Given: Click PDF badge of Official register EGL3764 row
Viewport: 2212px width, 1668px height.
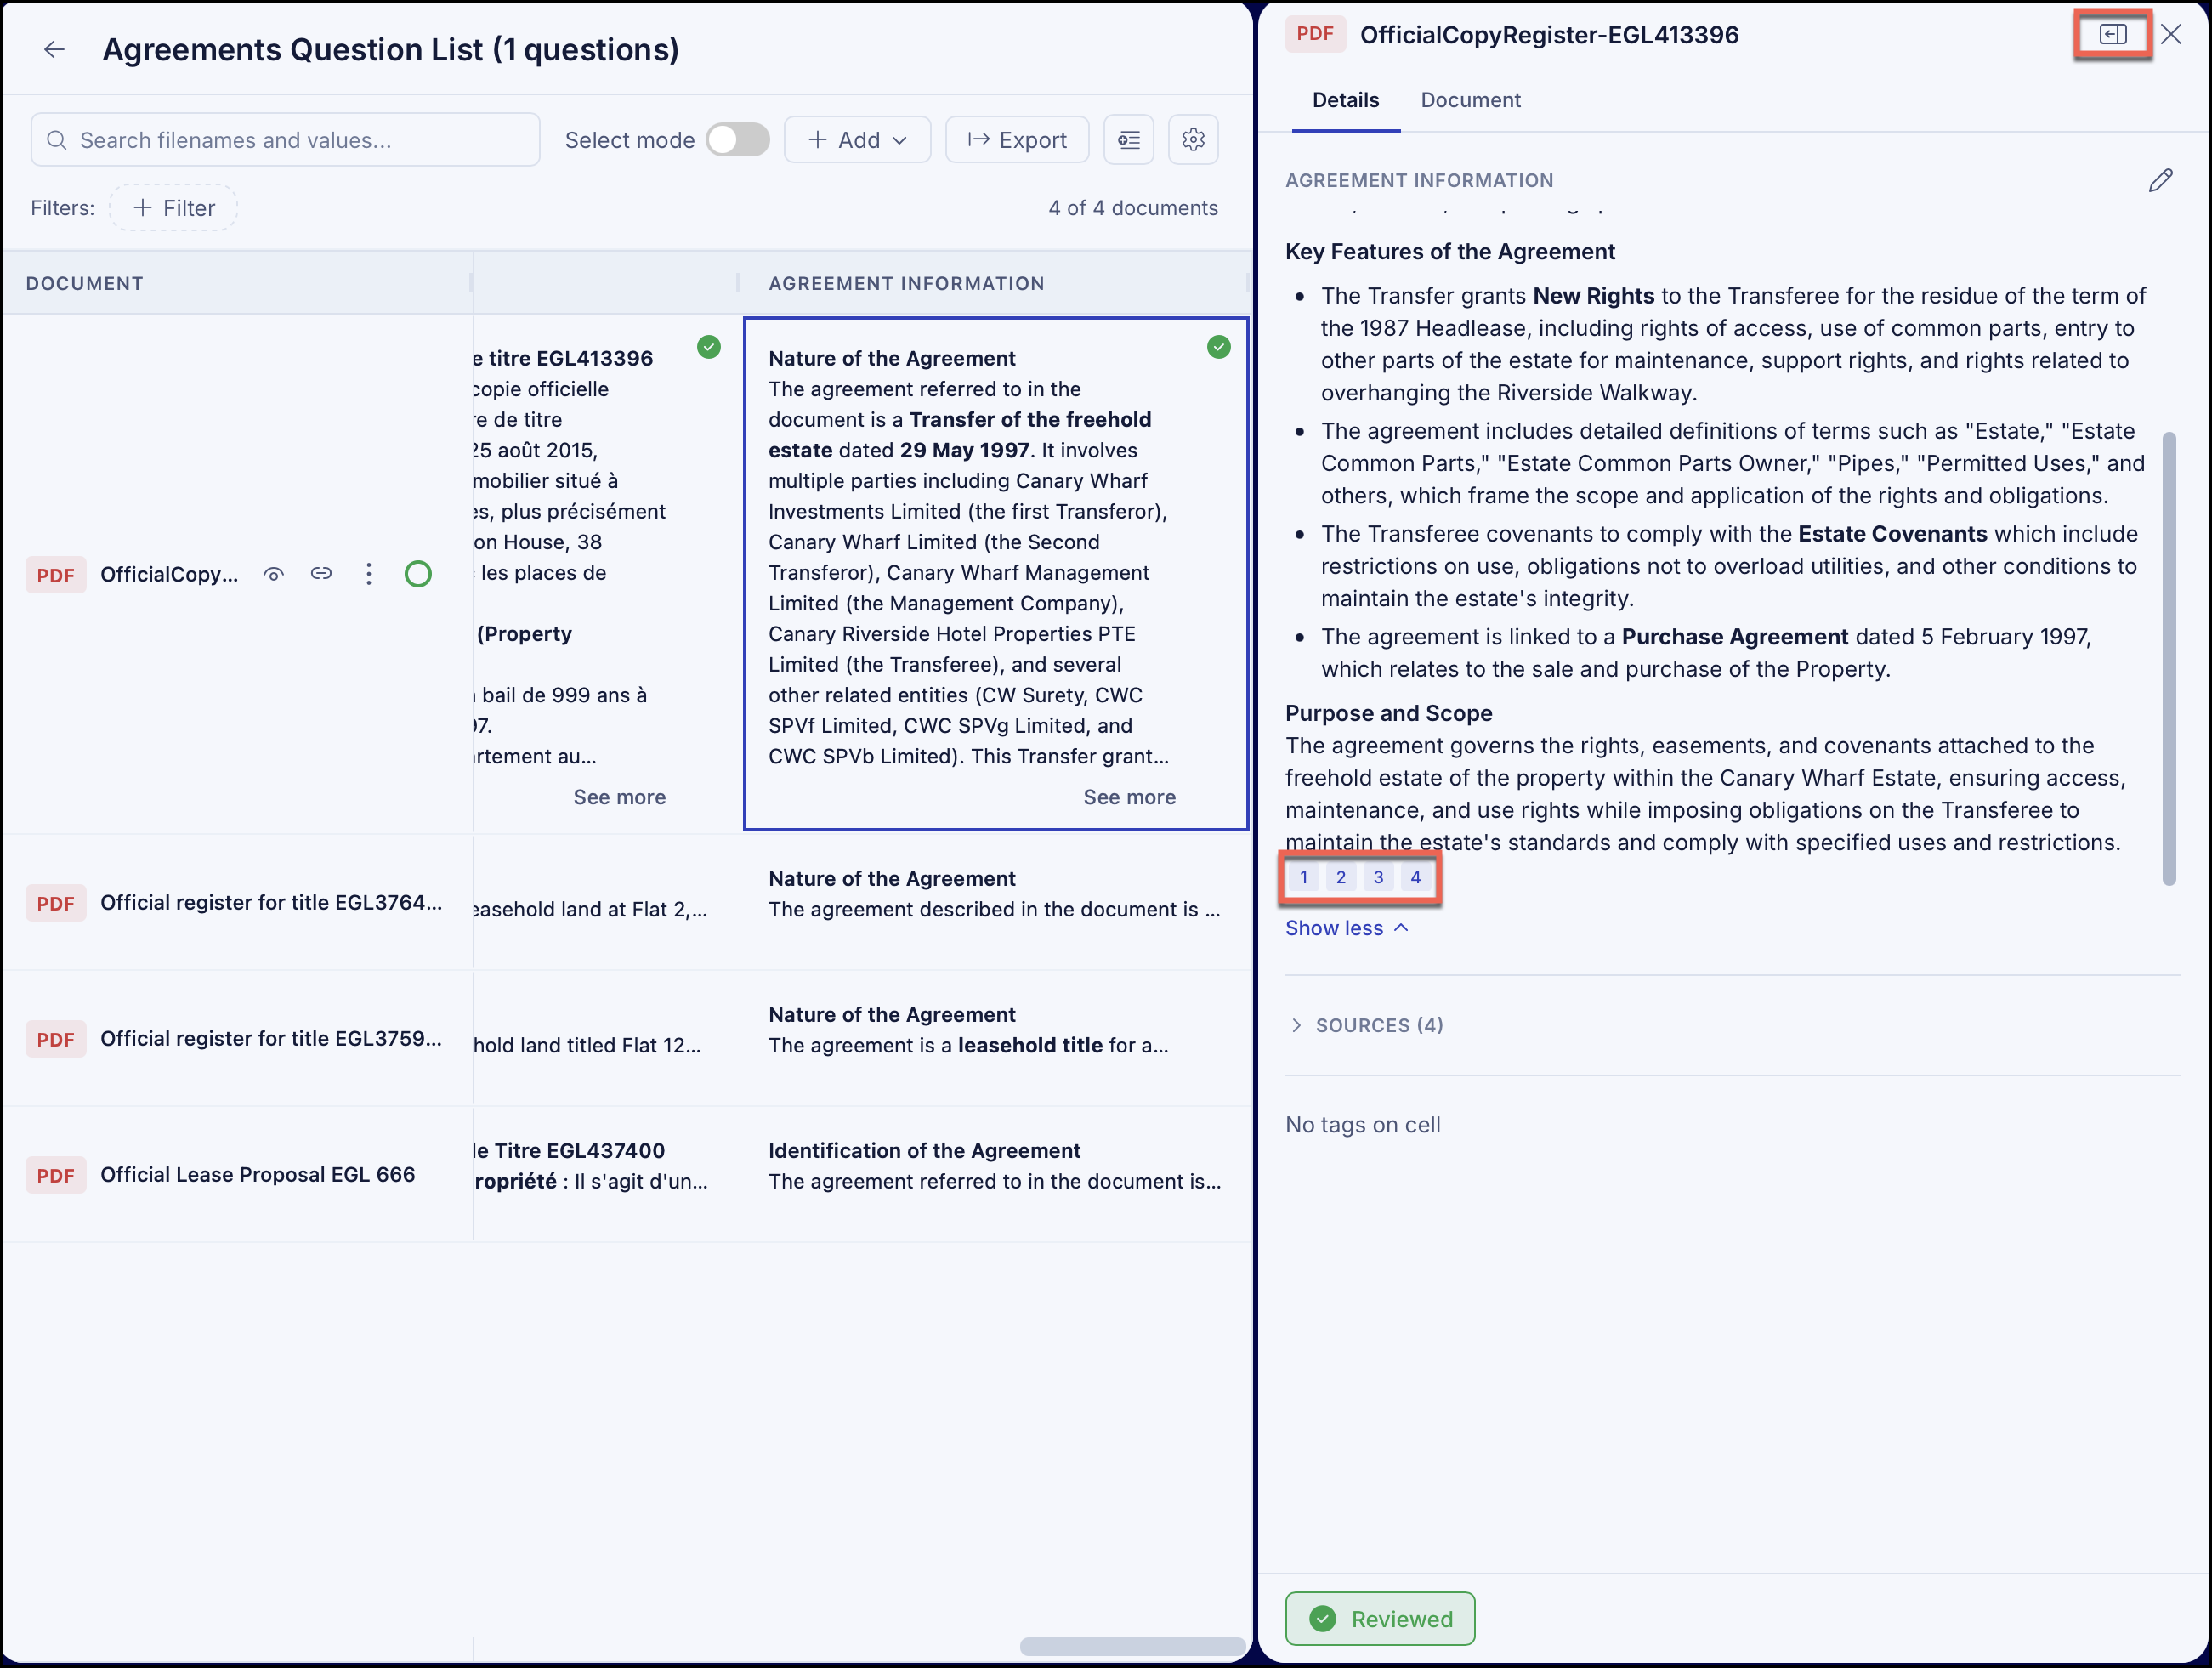Looking at the screenshot, I should pyautogui.click(x=55, y=903).
